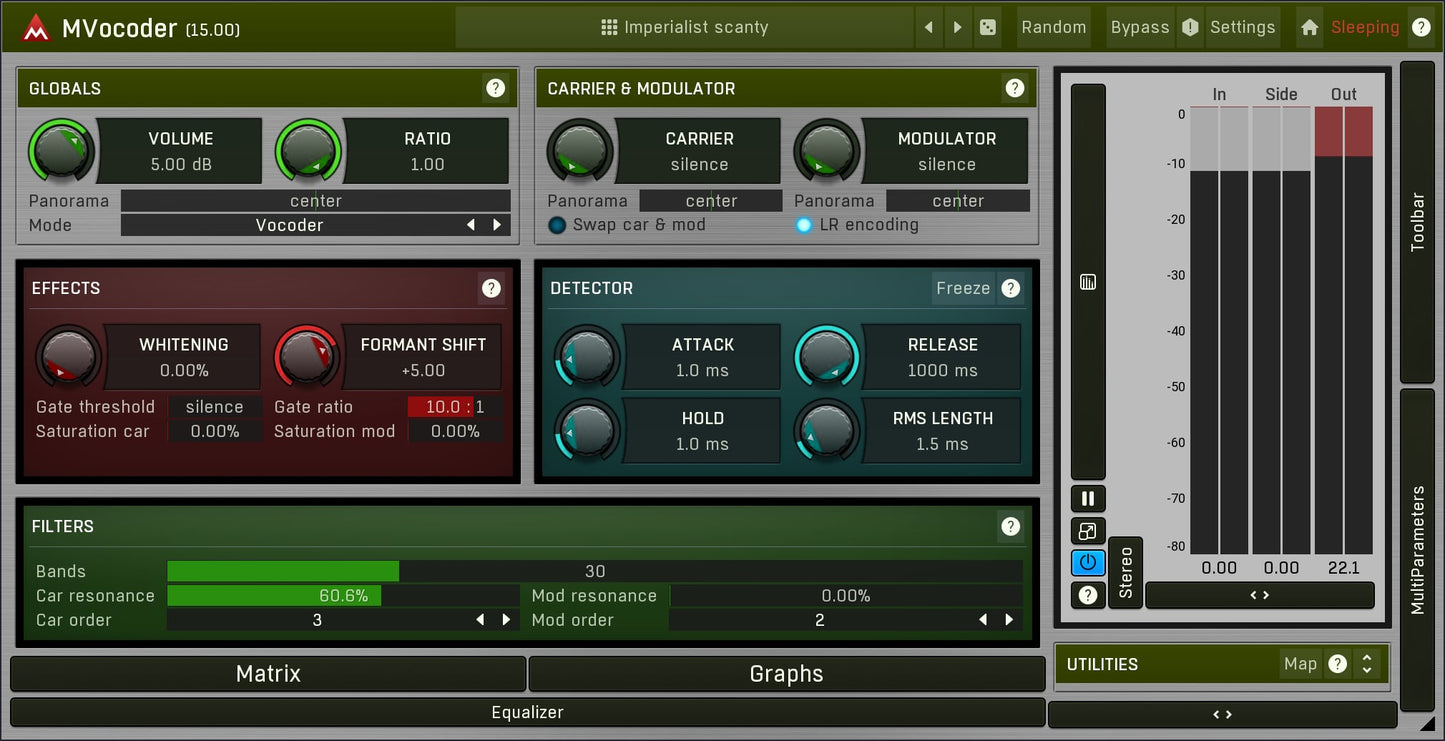Click the Car order right arrow

point(506,620)
